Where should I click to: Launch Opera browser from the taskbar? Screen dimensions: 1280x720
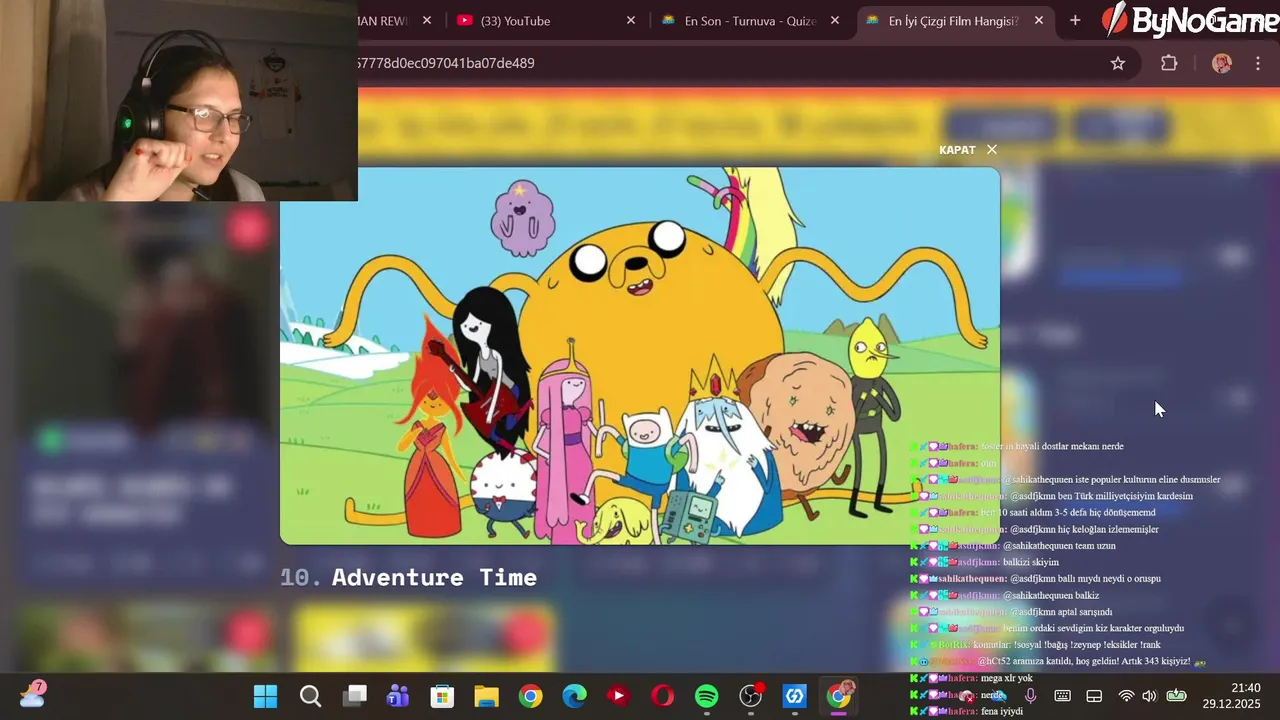[x=662, y=696]
